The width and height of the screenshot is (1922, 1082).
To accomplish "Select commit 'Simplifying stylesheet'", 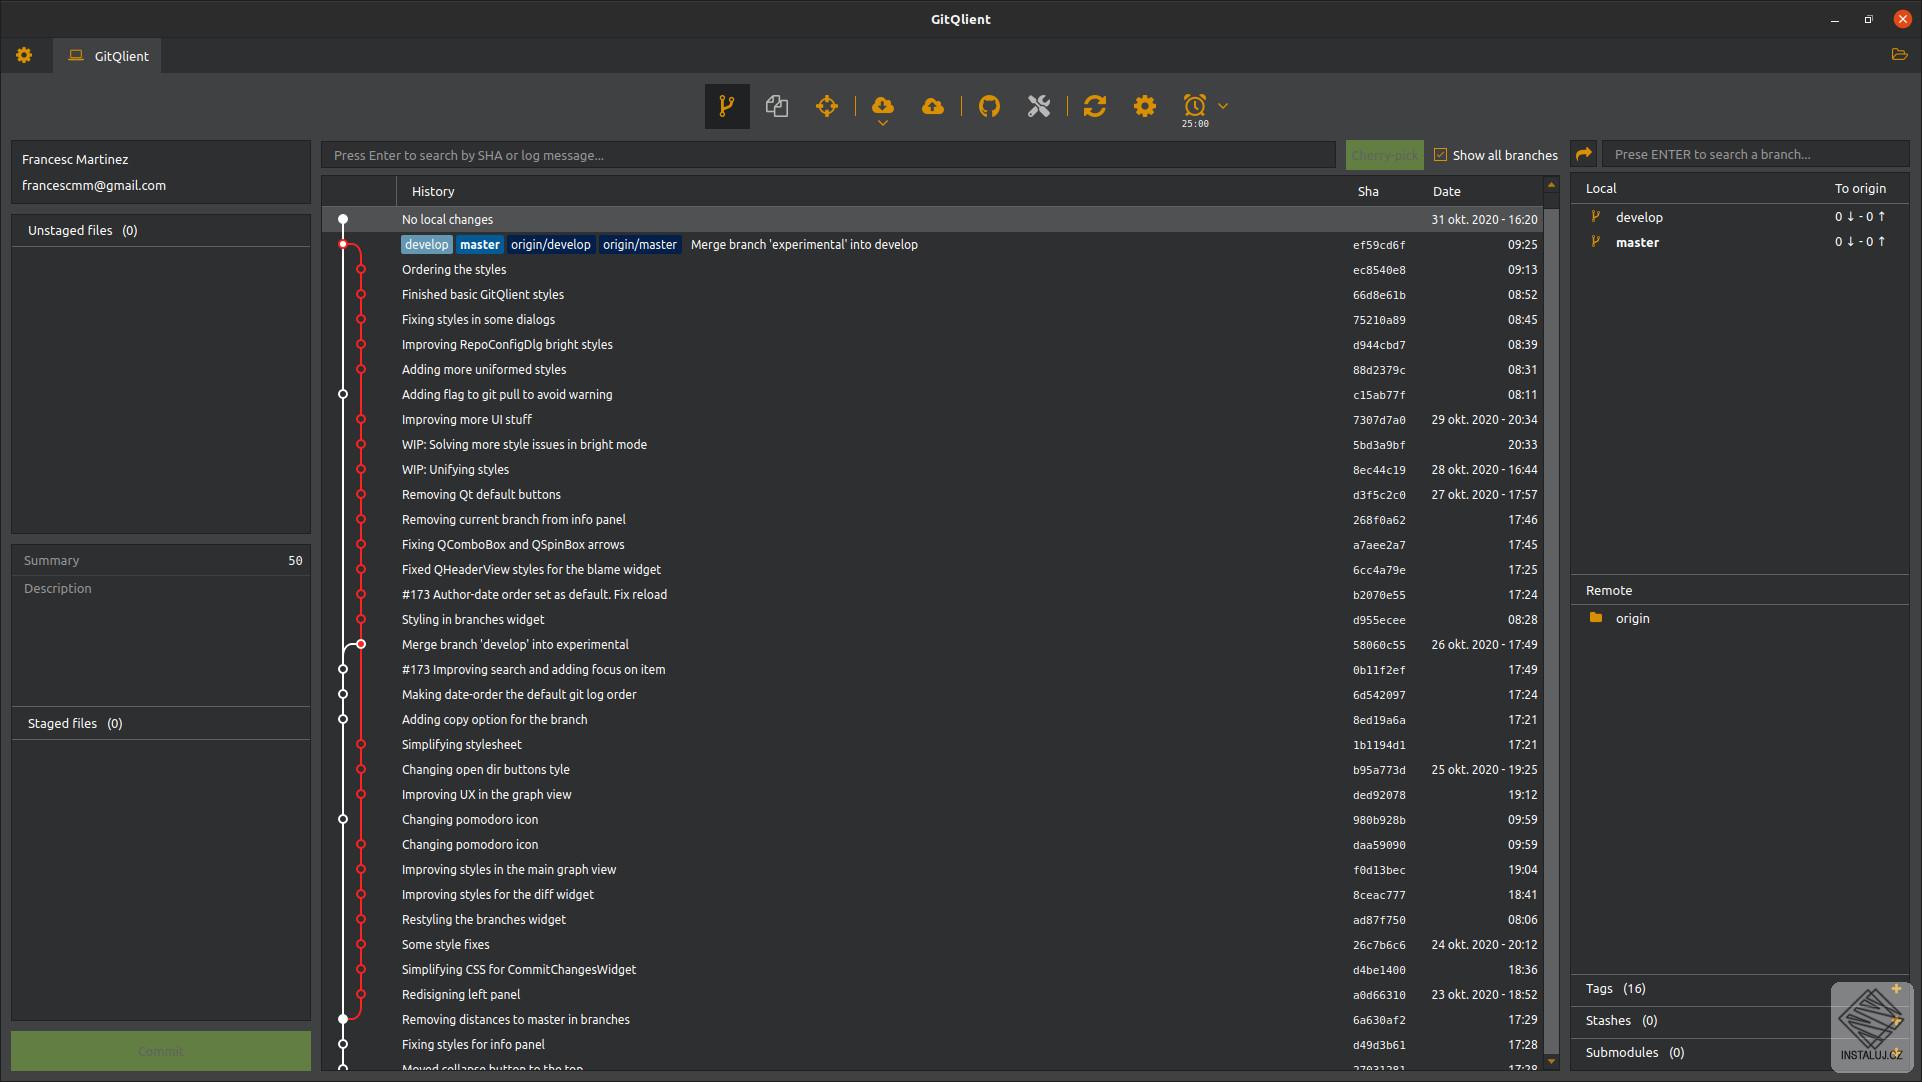I will (932, 744).
